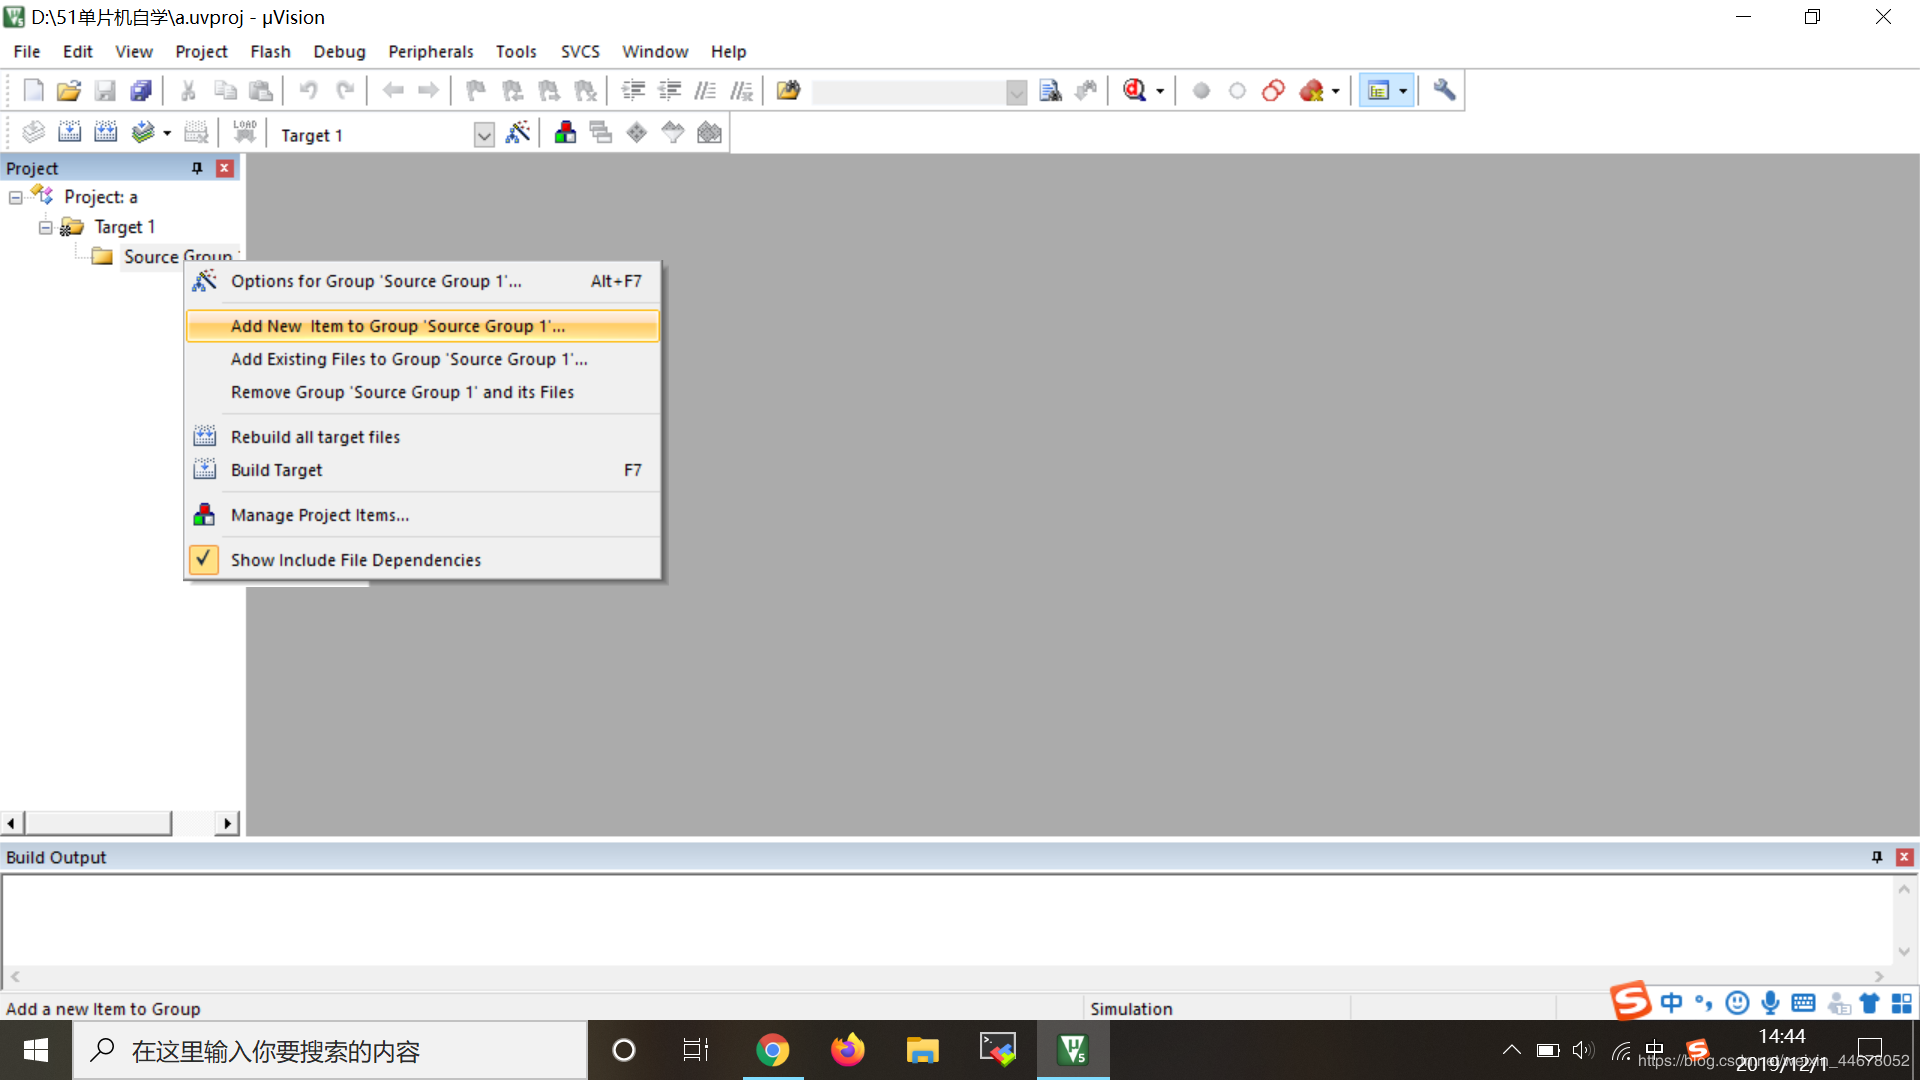Close the Project panel
1920x1080 pixels.
[225, 168]
